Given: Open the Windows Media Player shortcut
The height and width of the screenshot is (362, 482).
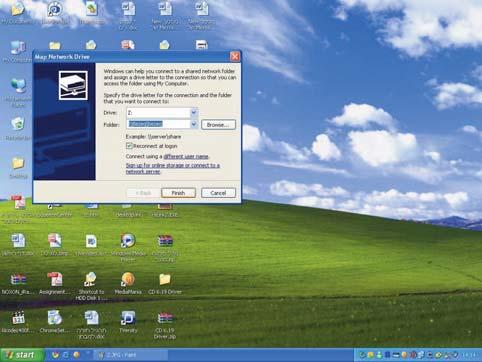Looking at the screenshot, I should 128,241.
